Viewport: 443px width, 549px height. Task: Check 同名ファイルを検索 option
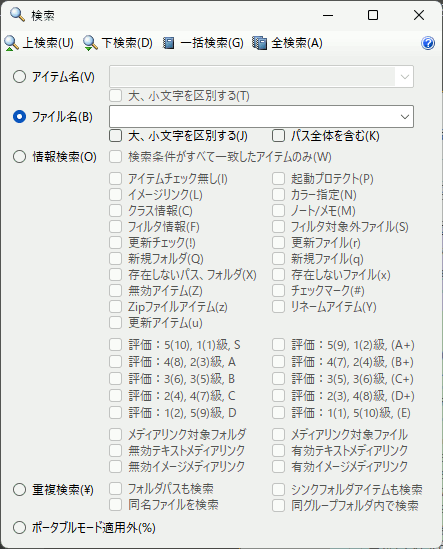pos(116,505)
